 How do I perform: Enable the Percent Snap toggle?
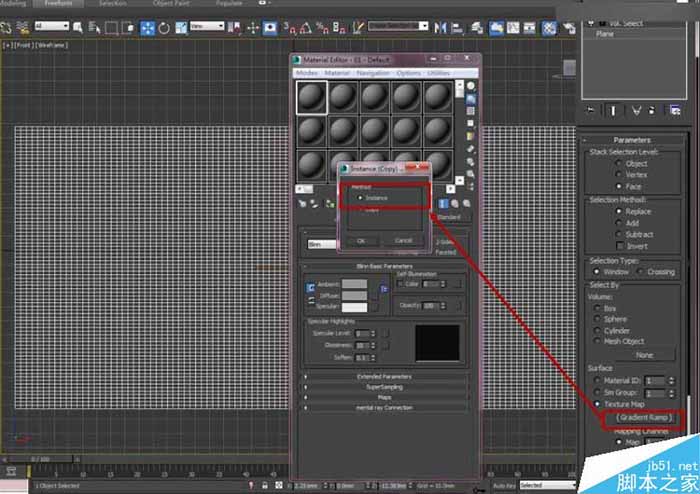click(x=322, y=28)
